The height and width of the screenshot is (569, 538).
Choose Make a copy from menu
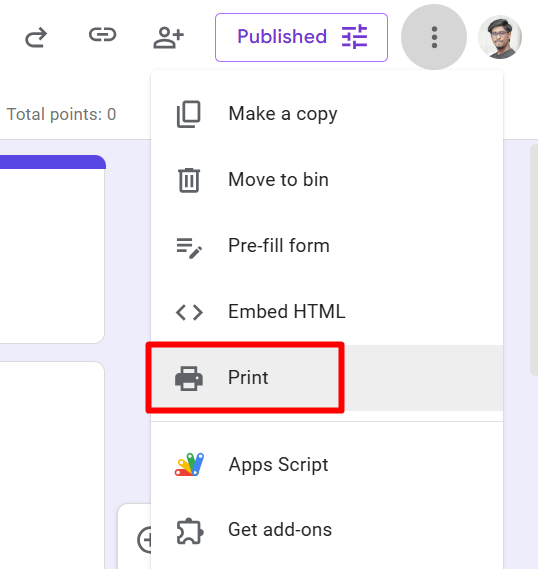[x=327, y=114]
